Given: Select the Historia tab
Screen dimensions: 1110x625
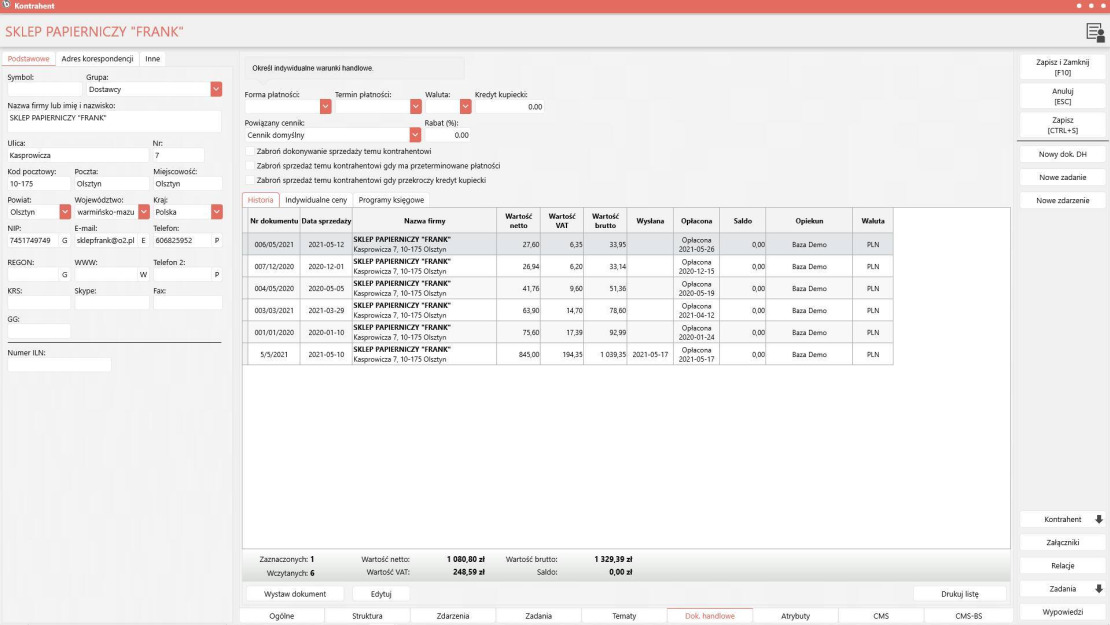Looking at the screenshot, I should pos(261,200).
